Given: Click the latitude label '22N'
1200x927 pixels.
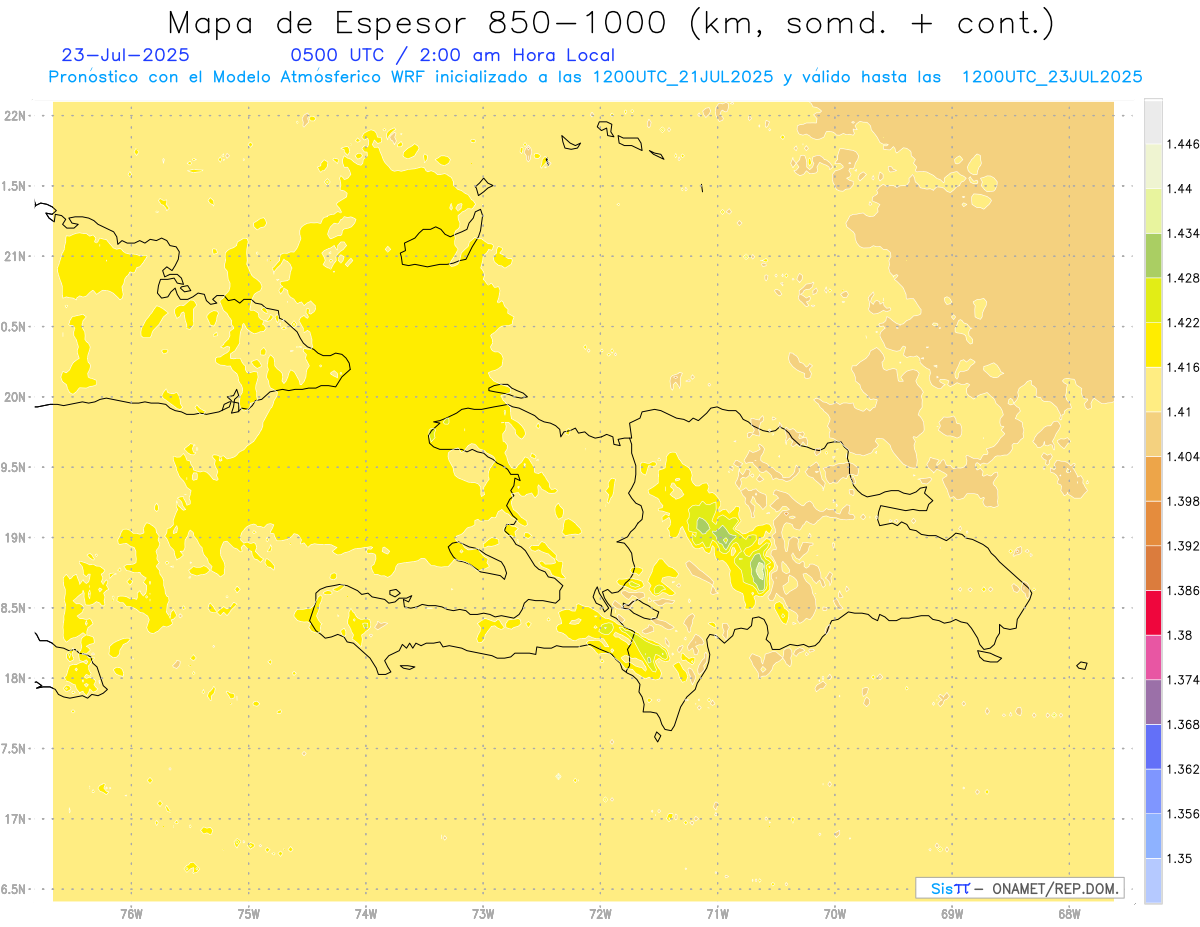Looking at the screenshot, I should (15, 115).
